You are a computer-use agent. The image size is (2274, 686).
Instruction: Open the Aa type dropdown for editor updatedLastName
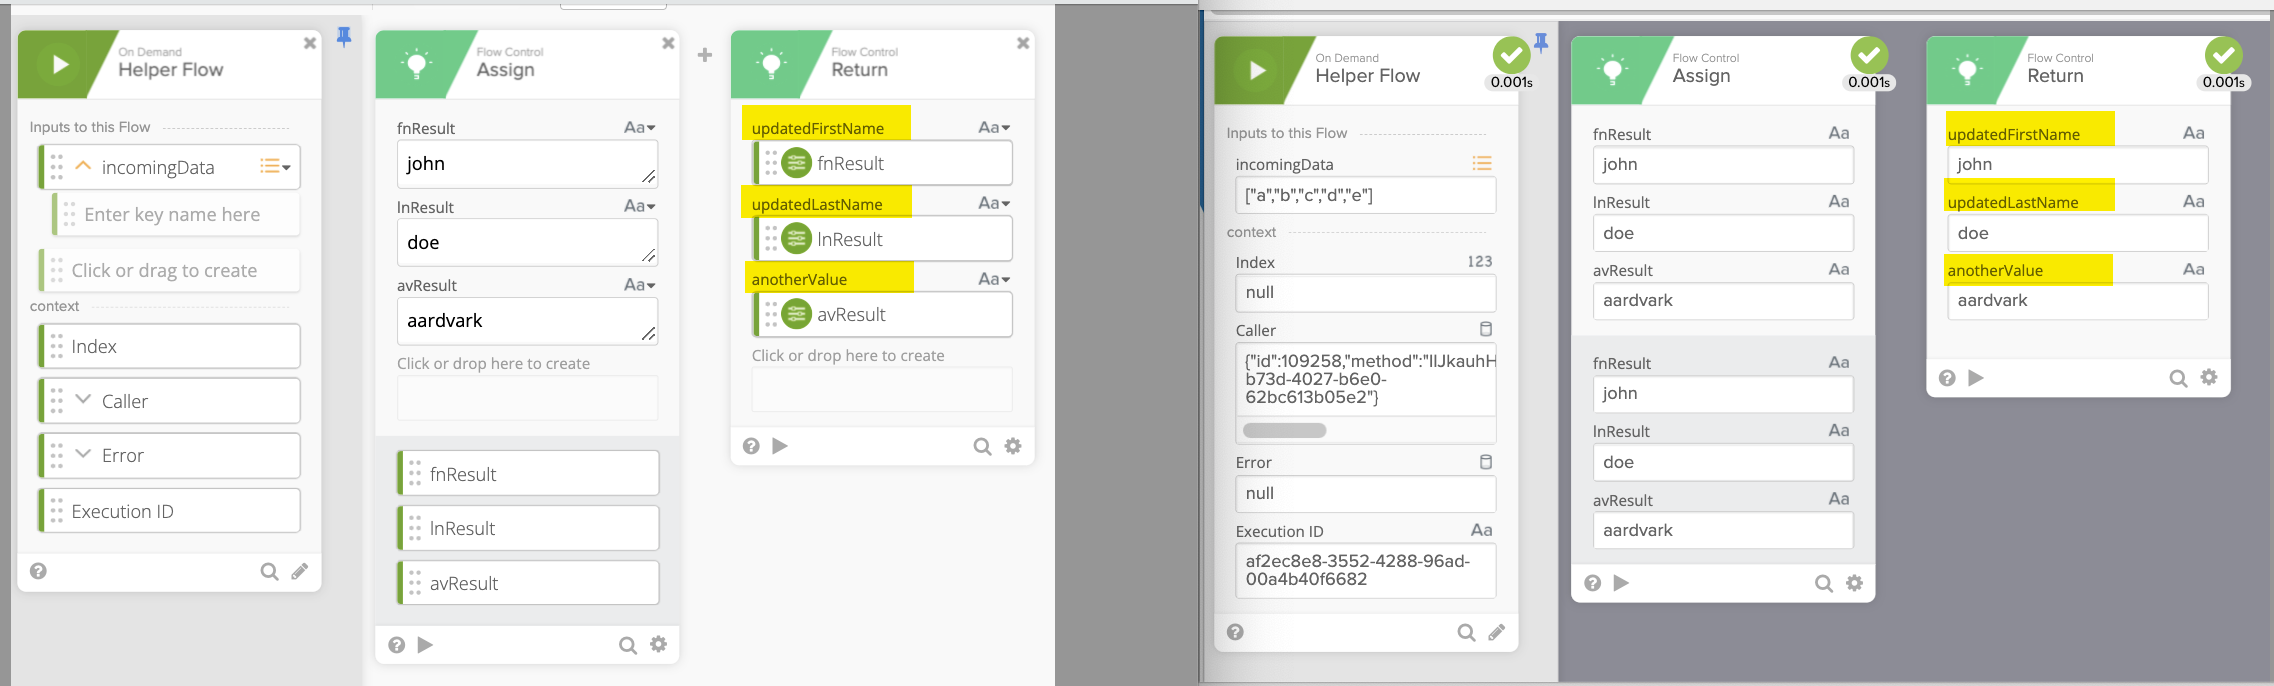coord(994,203)
